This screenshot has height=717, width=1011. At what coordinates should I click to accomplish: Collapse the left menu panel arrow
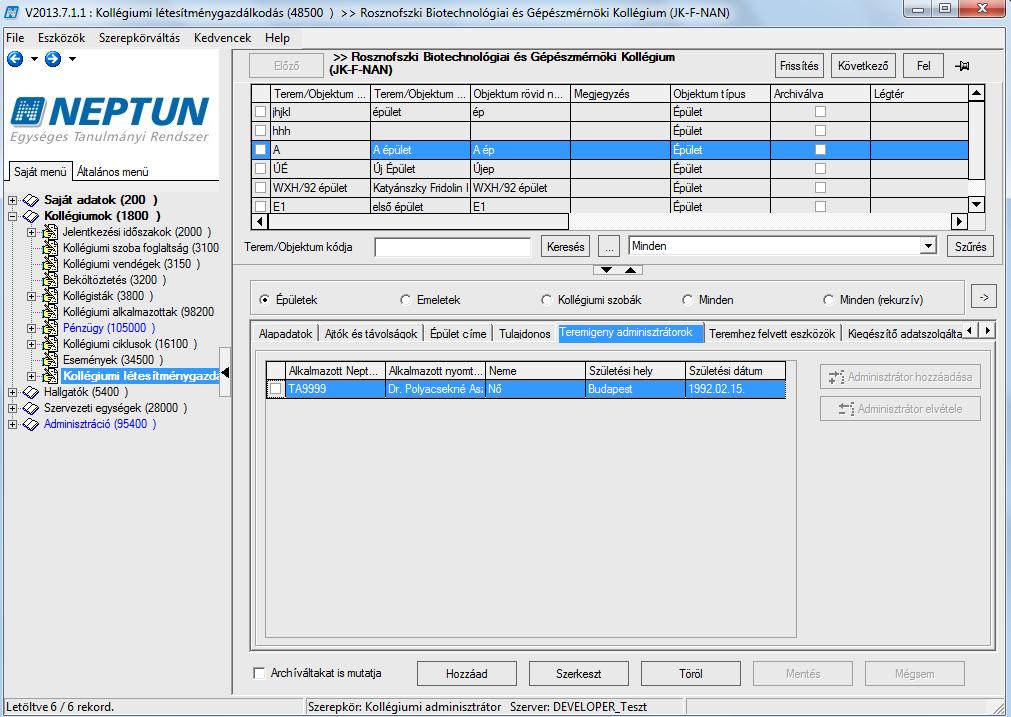click(x=225, y=373)
